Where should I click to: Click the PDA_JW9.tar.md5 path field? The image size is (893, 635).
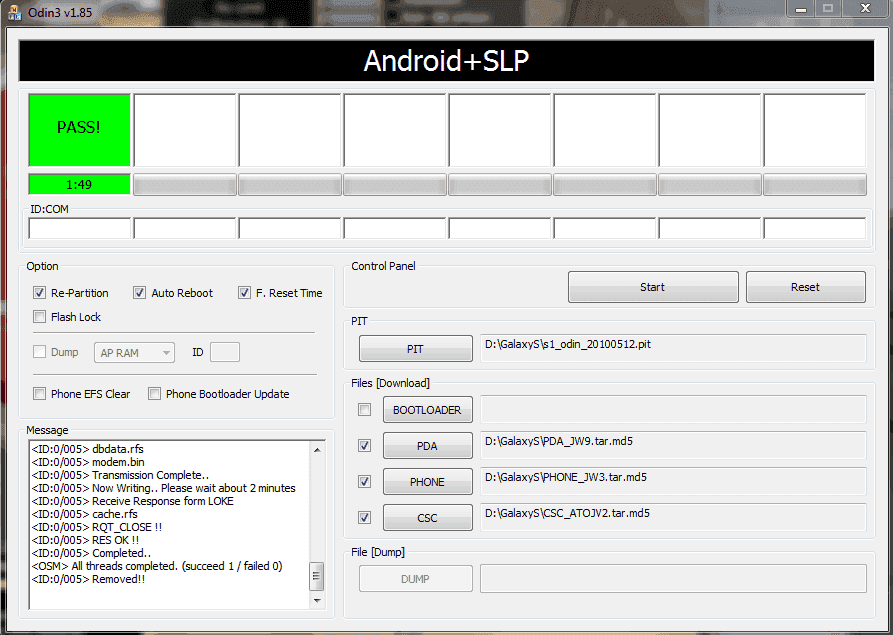point(673,445)
